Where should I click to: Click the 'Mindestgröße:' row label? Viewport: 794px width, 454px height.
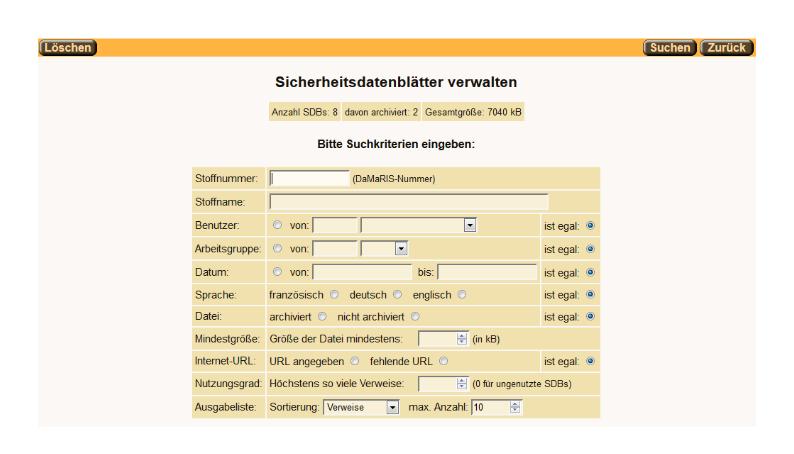[x=227, y=339]
